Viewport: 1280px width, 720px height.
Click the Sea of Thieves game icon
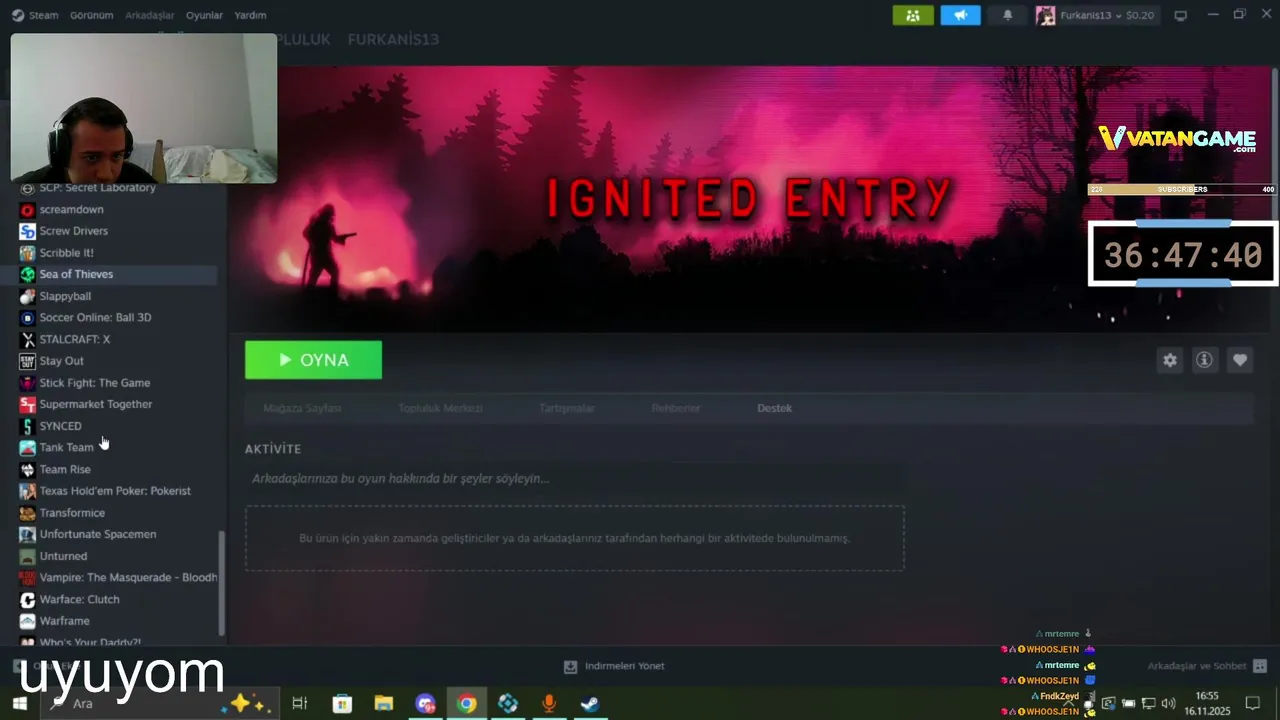28,274
